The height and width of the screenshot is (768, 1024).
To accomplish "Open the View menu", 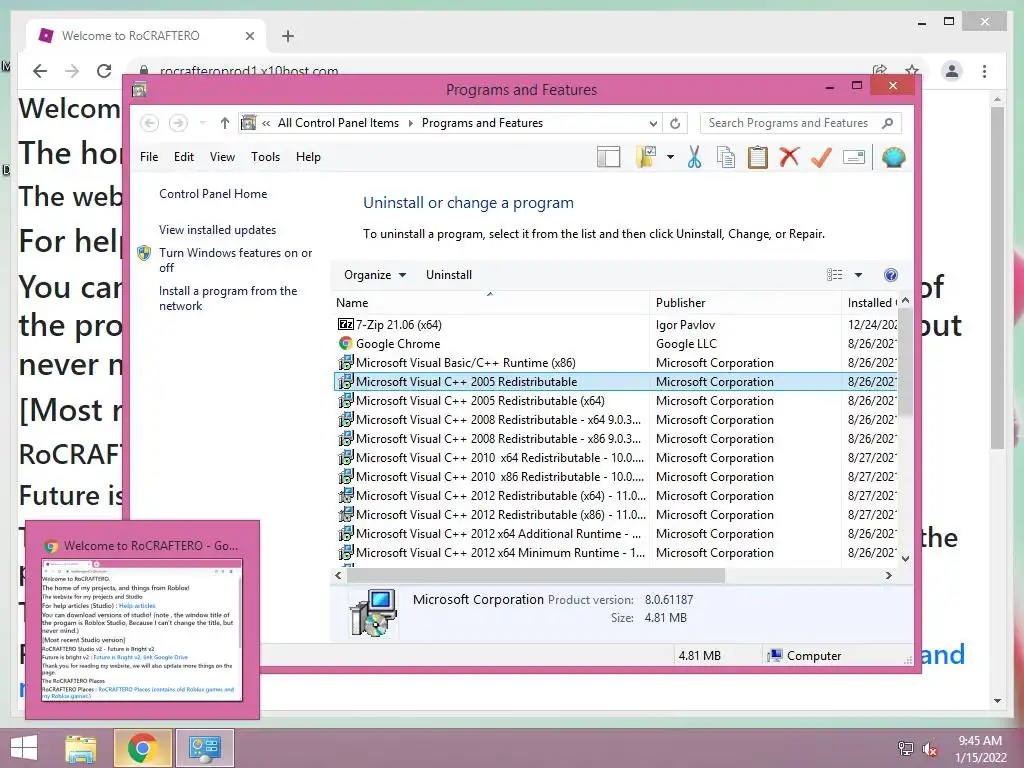I will (222, 157).
